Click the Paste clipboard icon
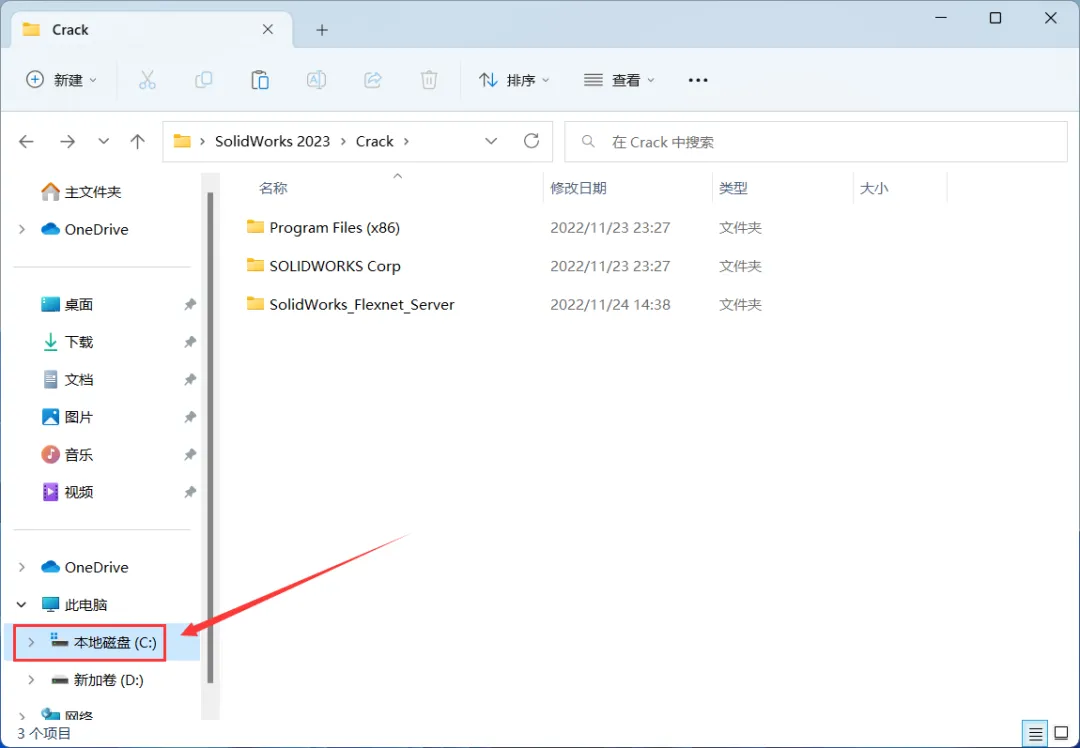 [260, 80]
